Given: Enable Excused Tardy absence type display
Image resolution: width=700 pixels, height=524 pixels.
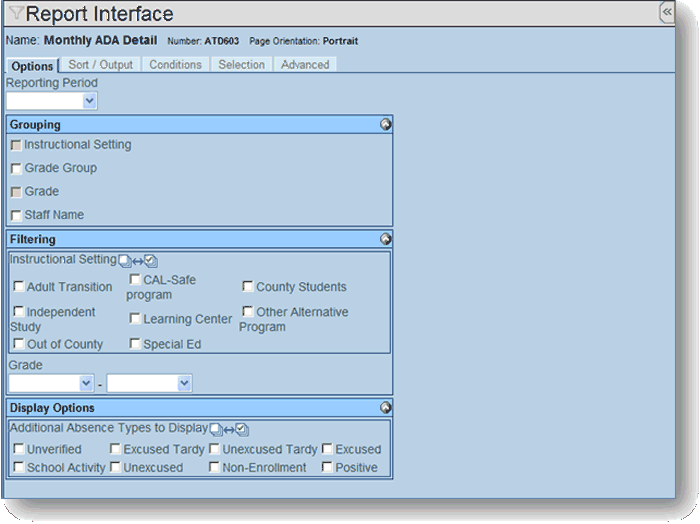Looking at the screenshot, I should coord(115,449).
